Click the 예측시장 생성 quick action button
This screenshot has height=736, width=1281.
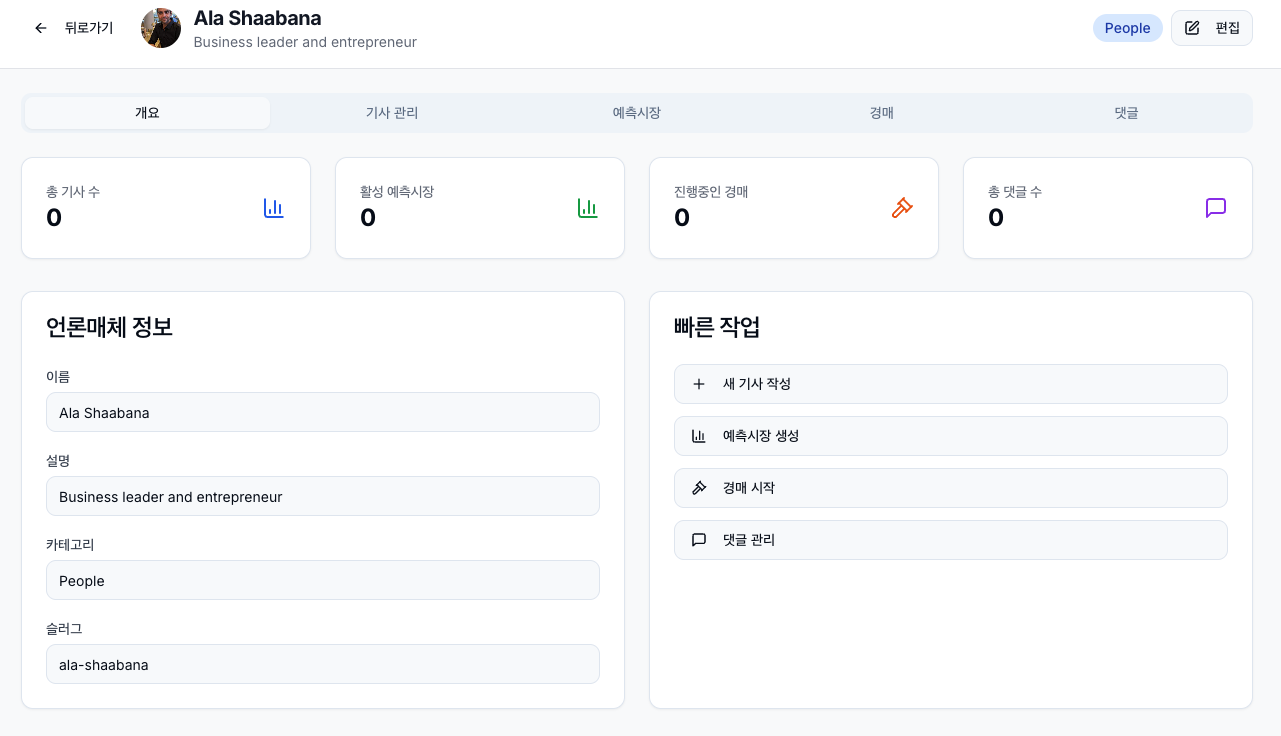tap(950, 436)
